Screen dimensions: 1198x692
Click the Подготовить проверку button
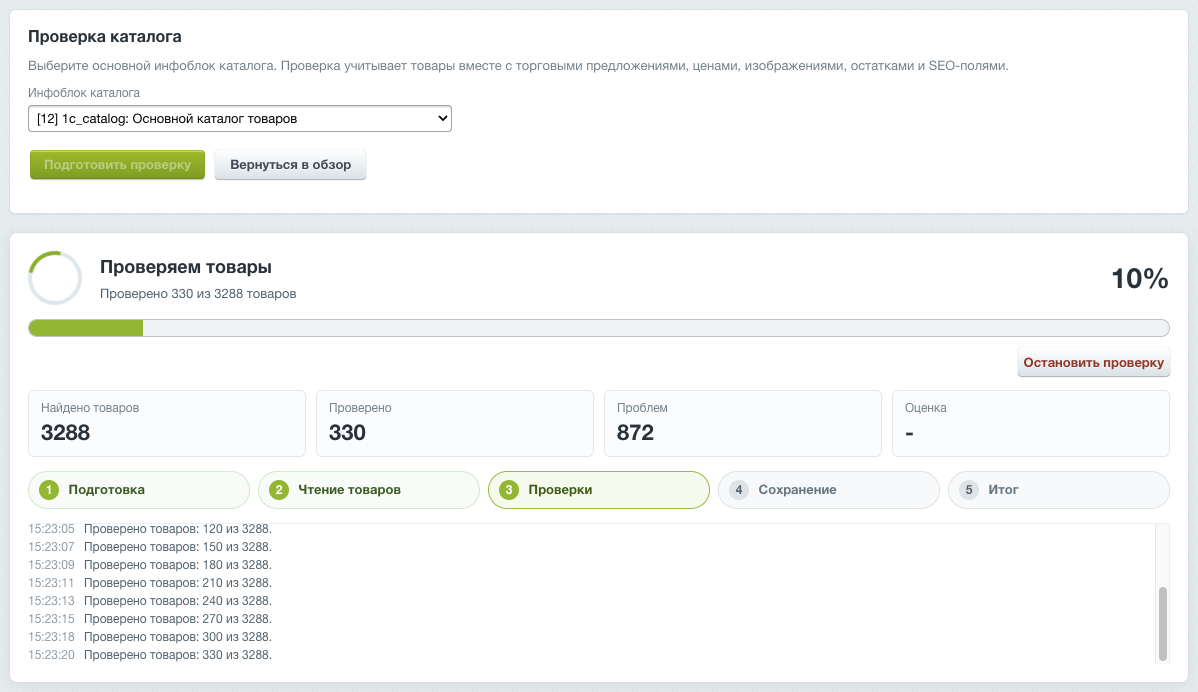click(118, 164)
